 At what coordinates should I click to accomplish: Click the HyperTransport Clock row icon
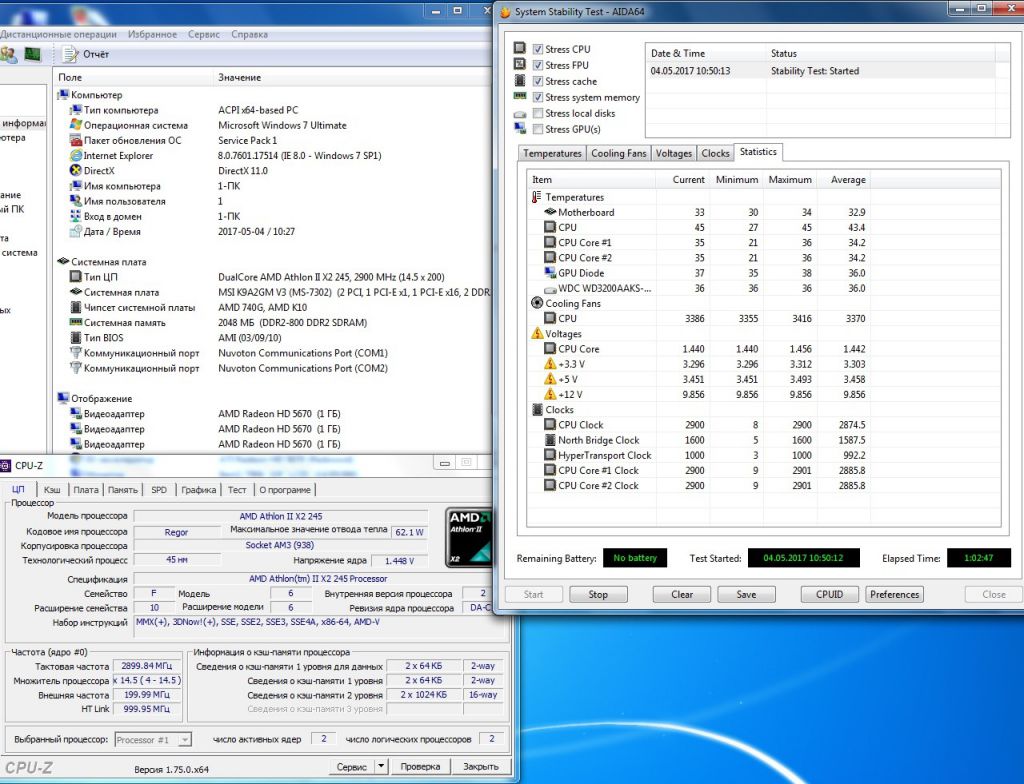point(550,455)
